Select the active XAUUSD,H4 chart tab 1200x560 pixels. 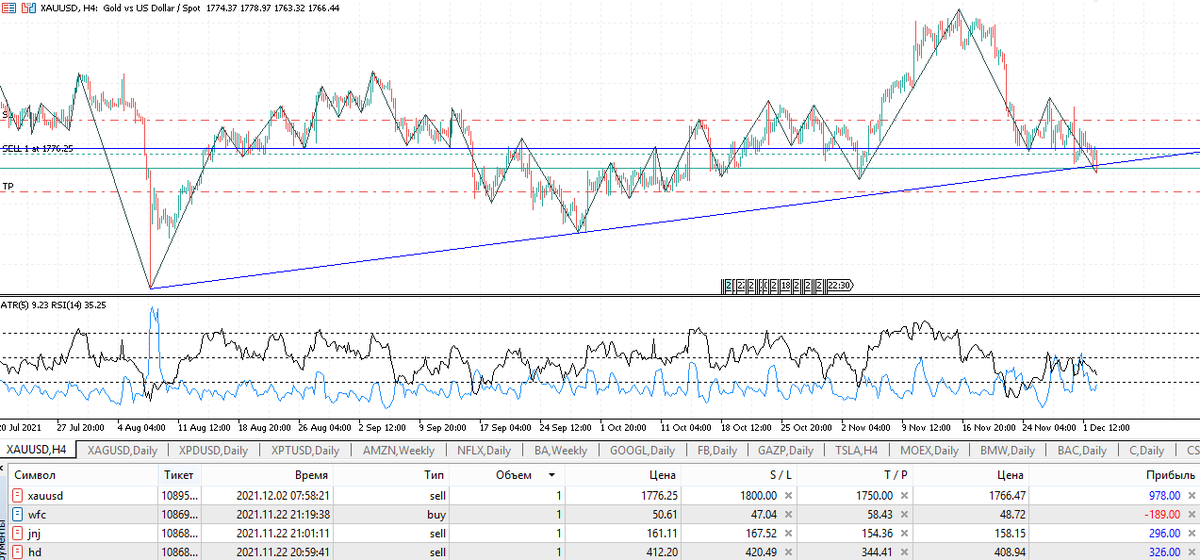coord(37,450)
